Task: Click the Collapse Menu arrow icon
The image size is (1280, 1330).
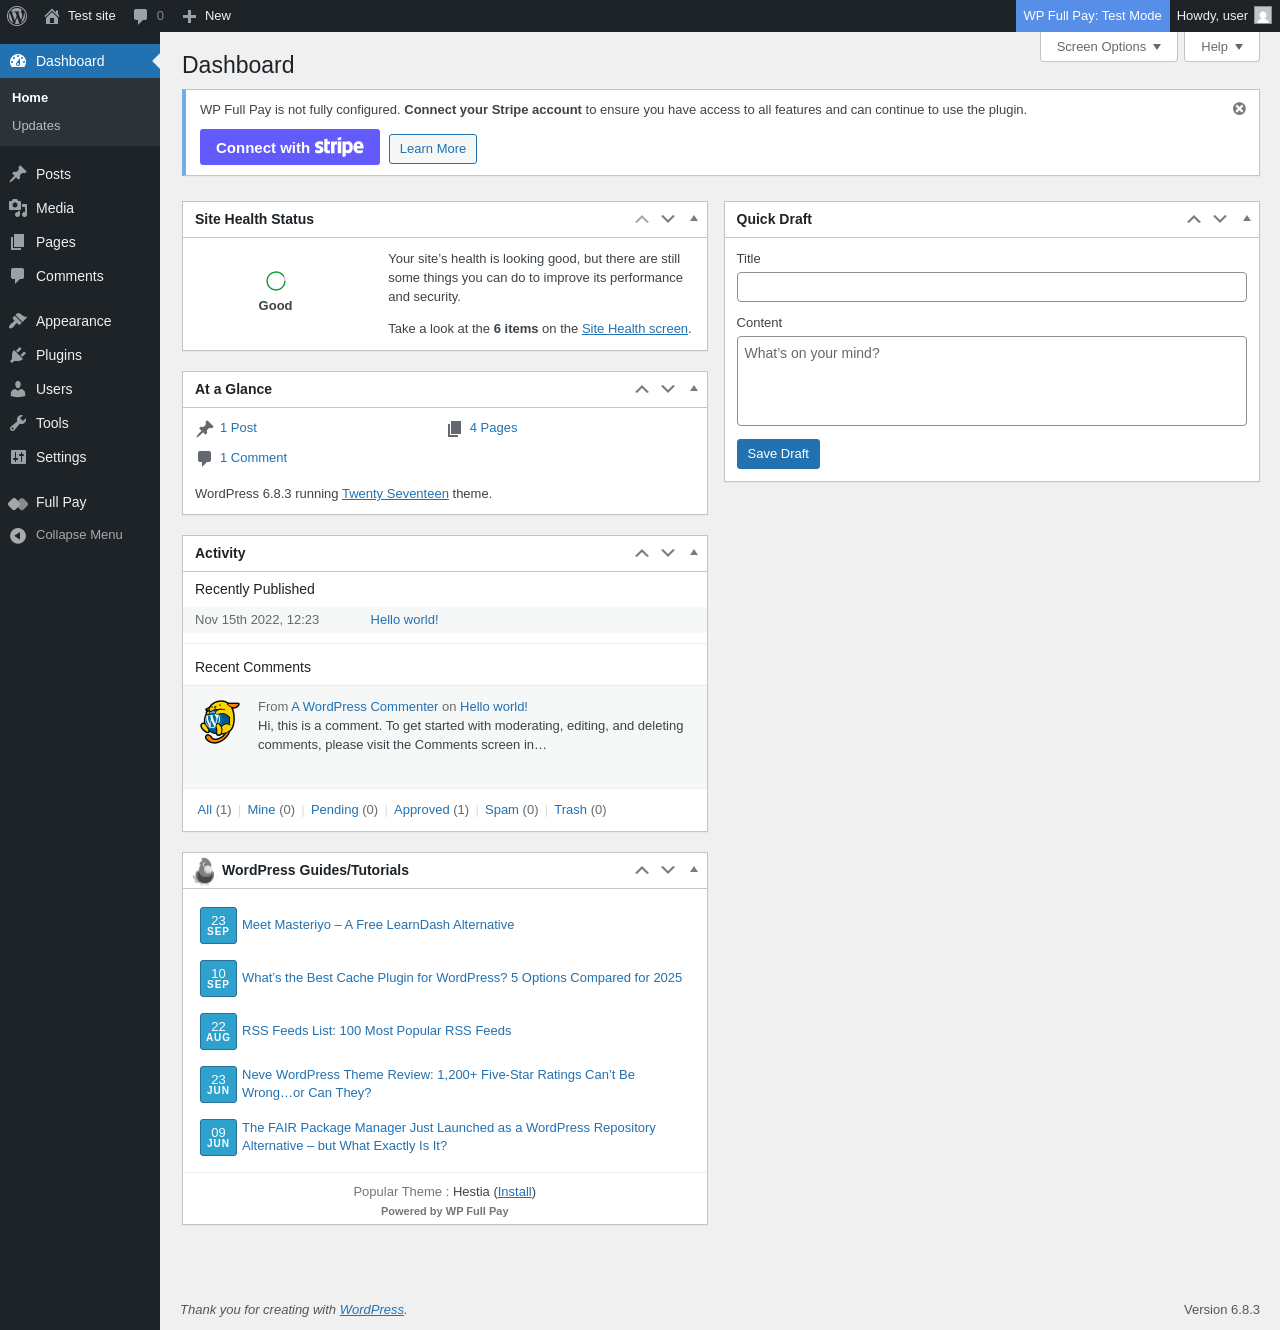Action: [x=18, y=536]
